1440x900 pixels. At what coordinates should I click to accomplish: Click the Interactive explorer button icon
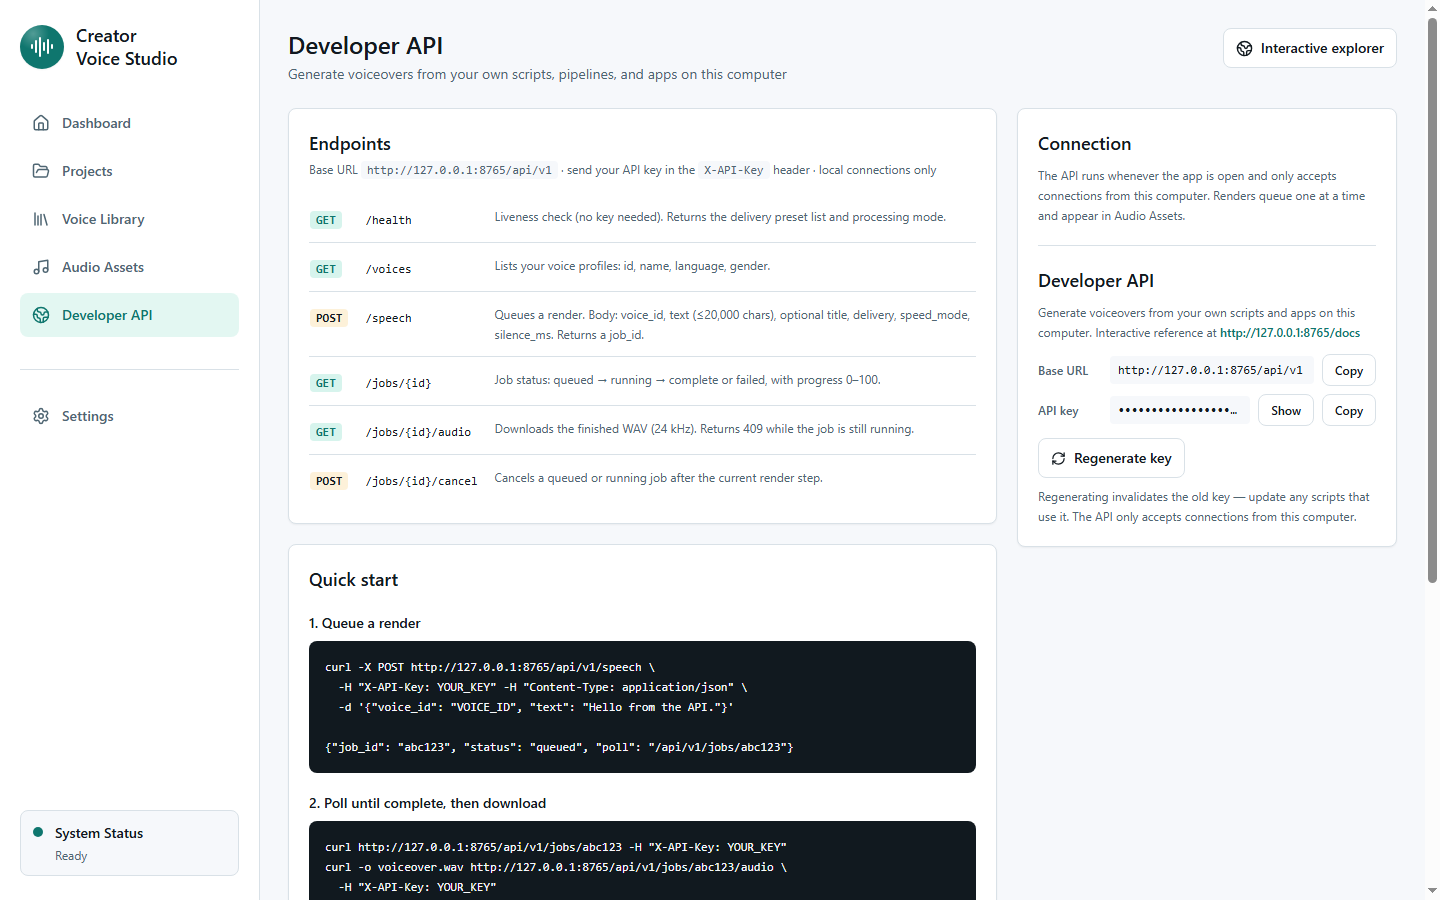(x=1245, y=48)
